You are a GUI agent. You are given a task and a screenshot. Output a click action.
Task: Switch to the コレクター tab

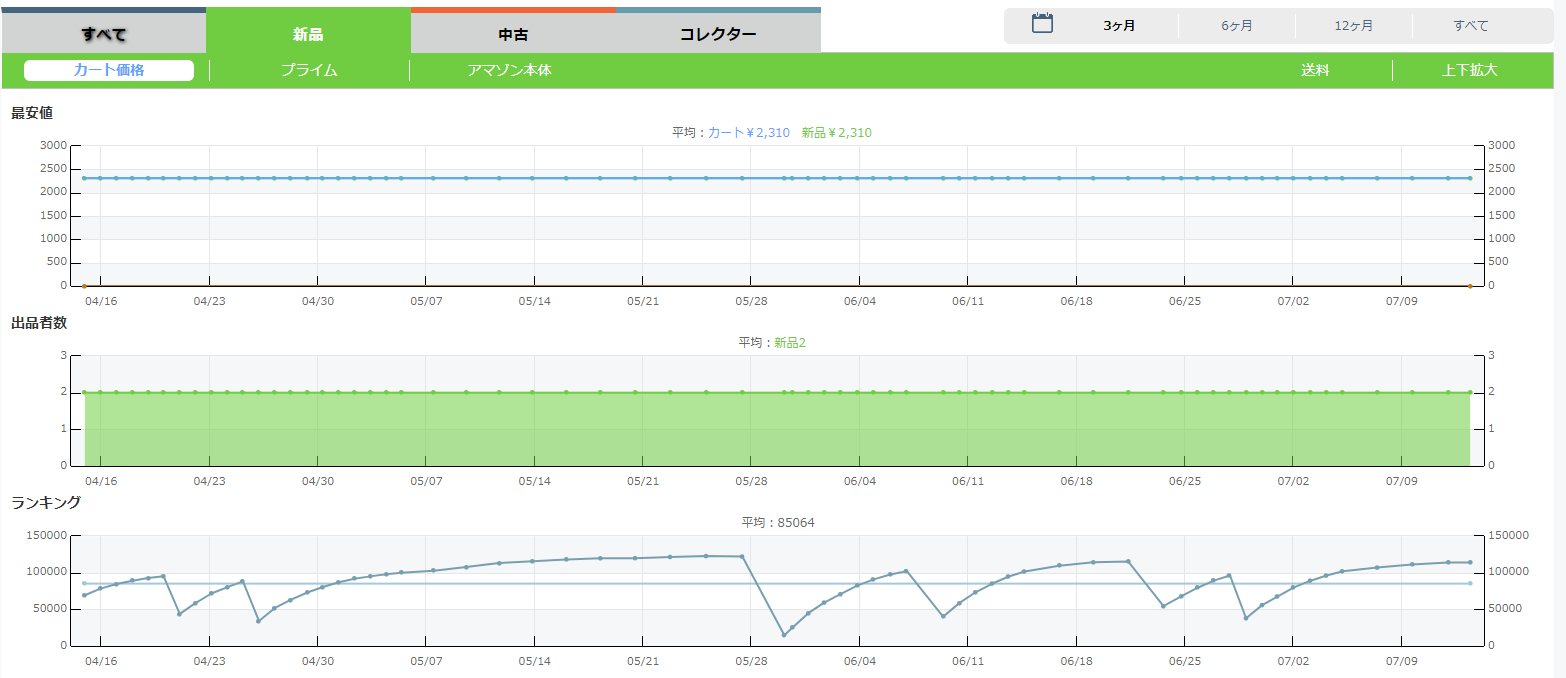click(718, 34)
